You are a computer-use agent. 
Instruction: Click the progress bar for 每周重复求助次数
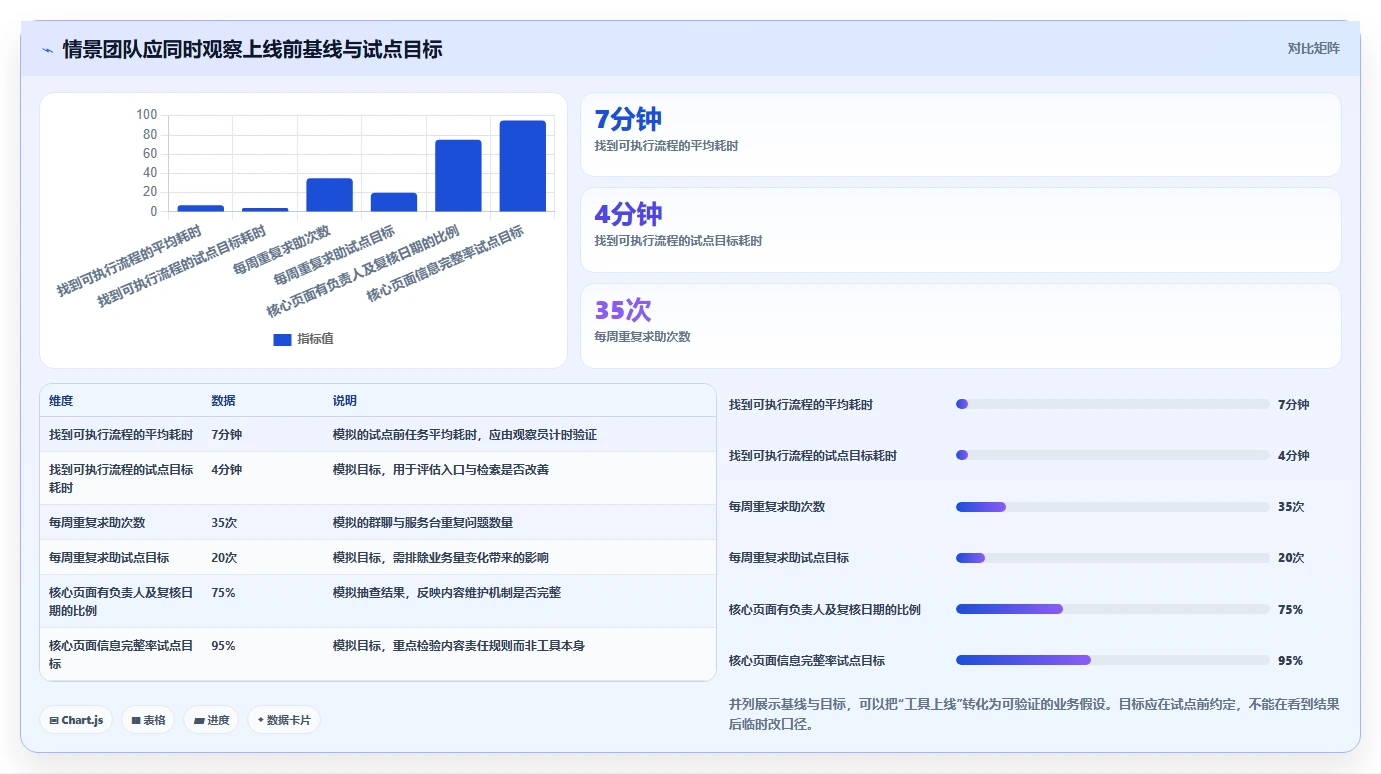tap(1112, 507)
